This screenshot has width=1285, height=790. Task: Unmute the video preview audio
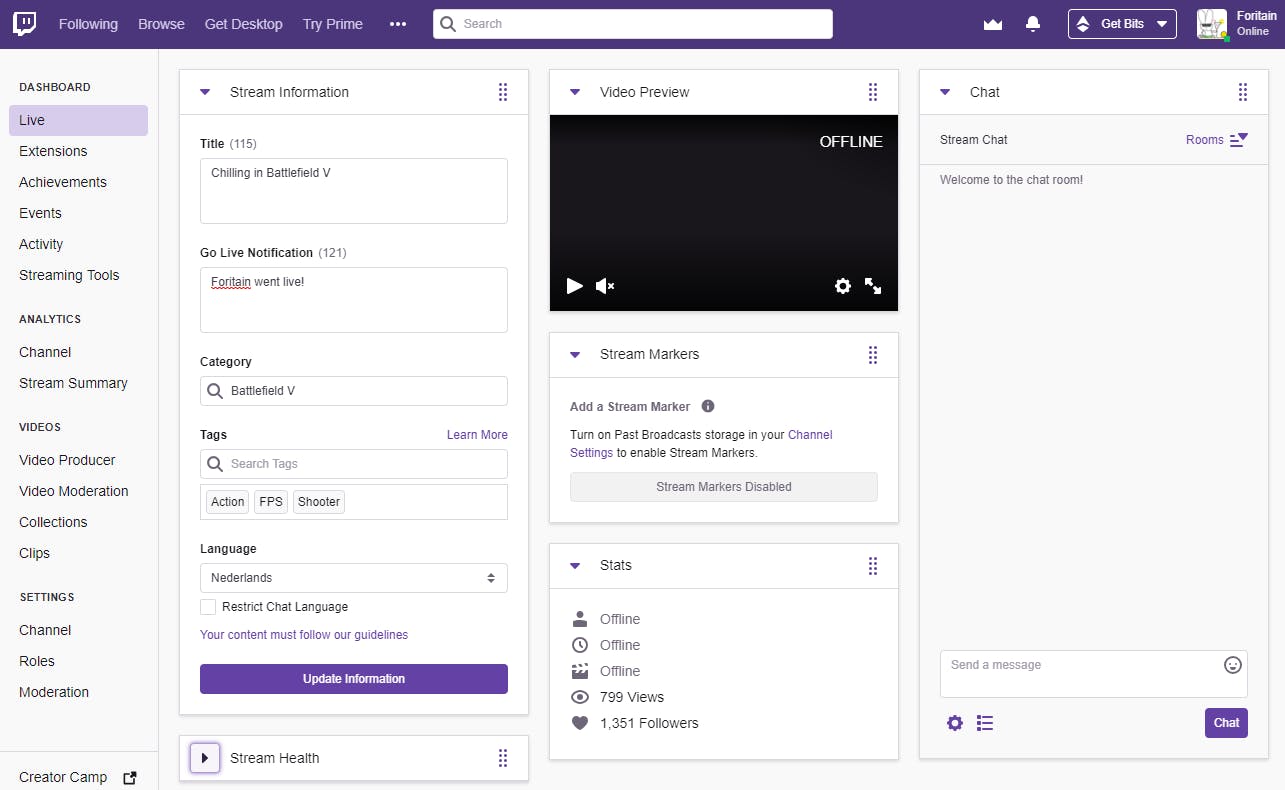coord(605,286)
